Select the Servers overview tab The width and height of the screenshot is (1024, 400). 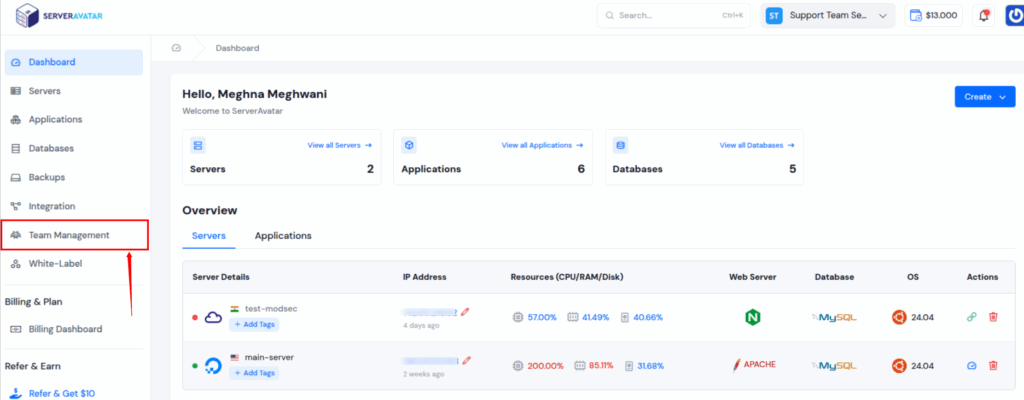coord(208,236)
